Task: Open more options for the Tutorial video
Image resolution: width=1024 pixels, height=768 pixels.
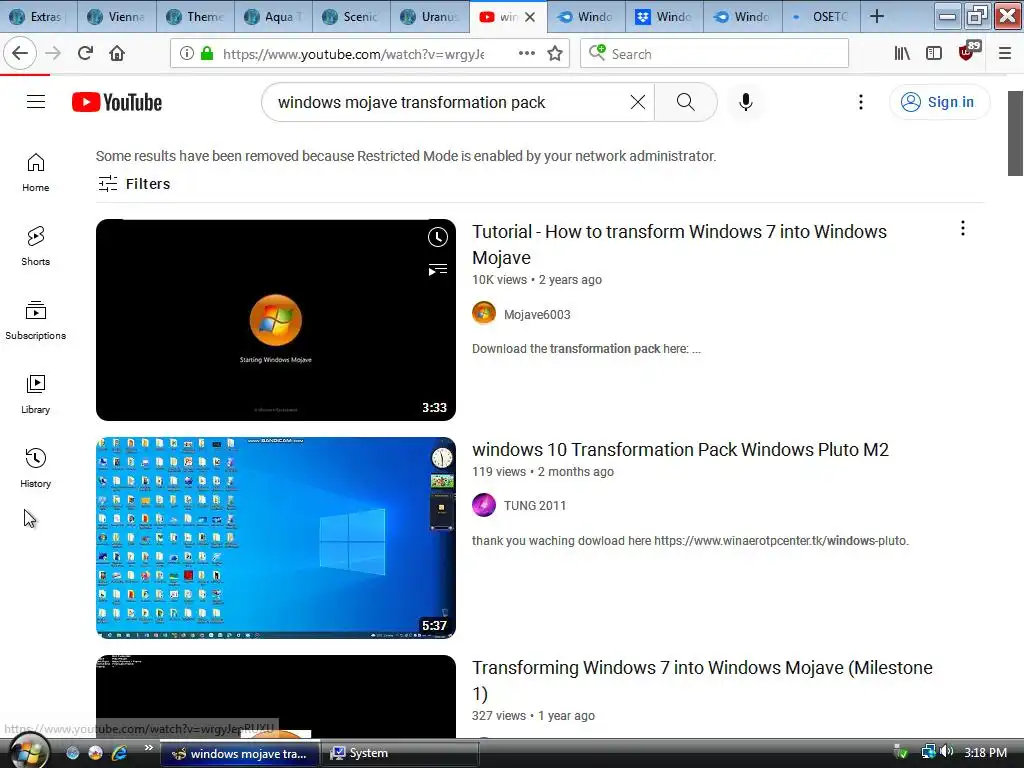Action: [963, 228]
